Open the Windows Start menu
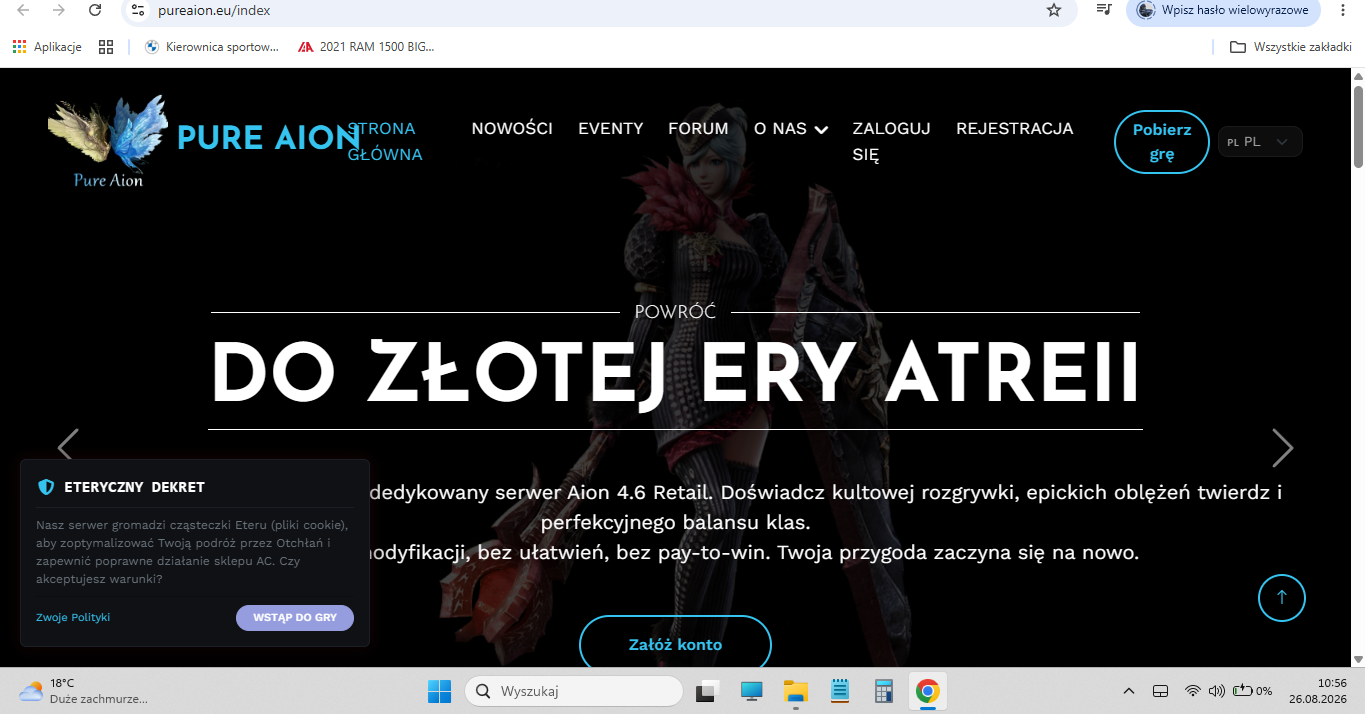The height and width of the screenshot is (714, 1365). [x=439, y=691]
